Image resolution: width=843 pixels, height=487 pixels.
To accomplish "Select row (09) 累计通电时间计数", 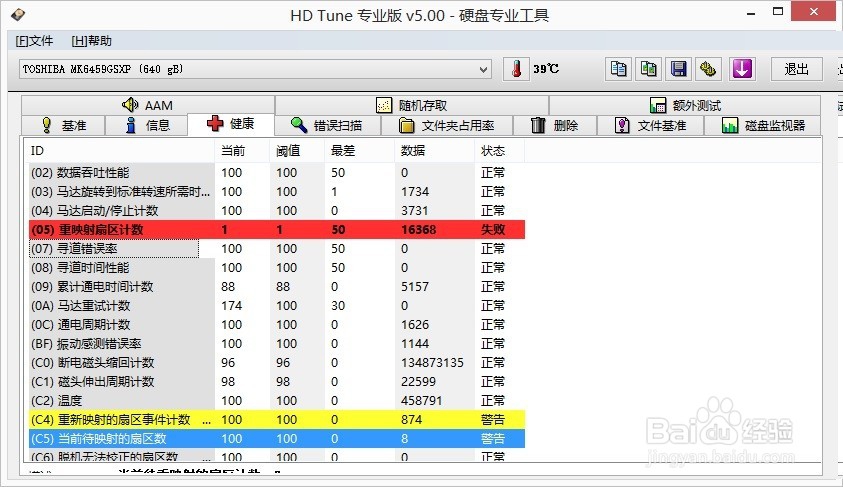I will click(277, 287).
